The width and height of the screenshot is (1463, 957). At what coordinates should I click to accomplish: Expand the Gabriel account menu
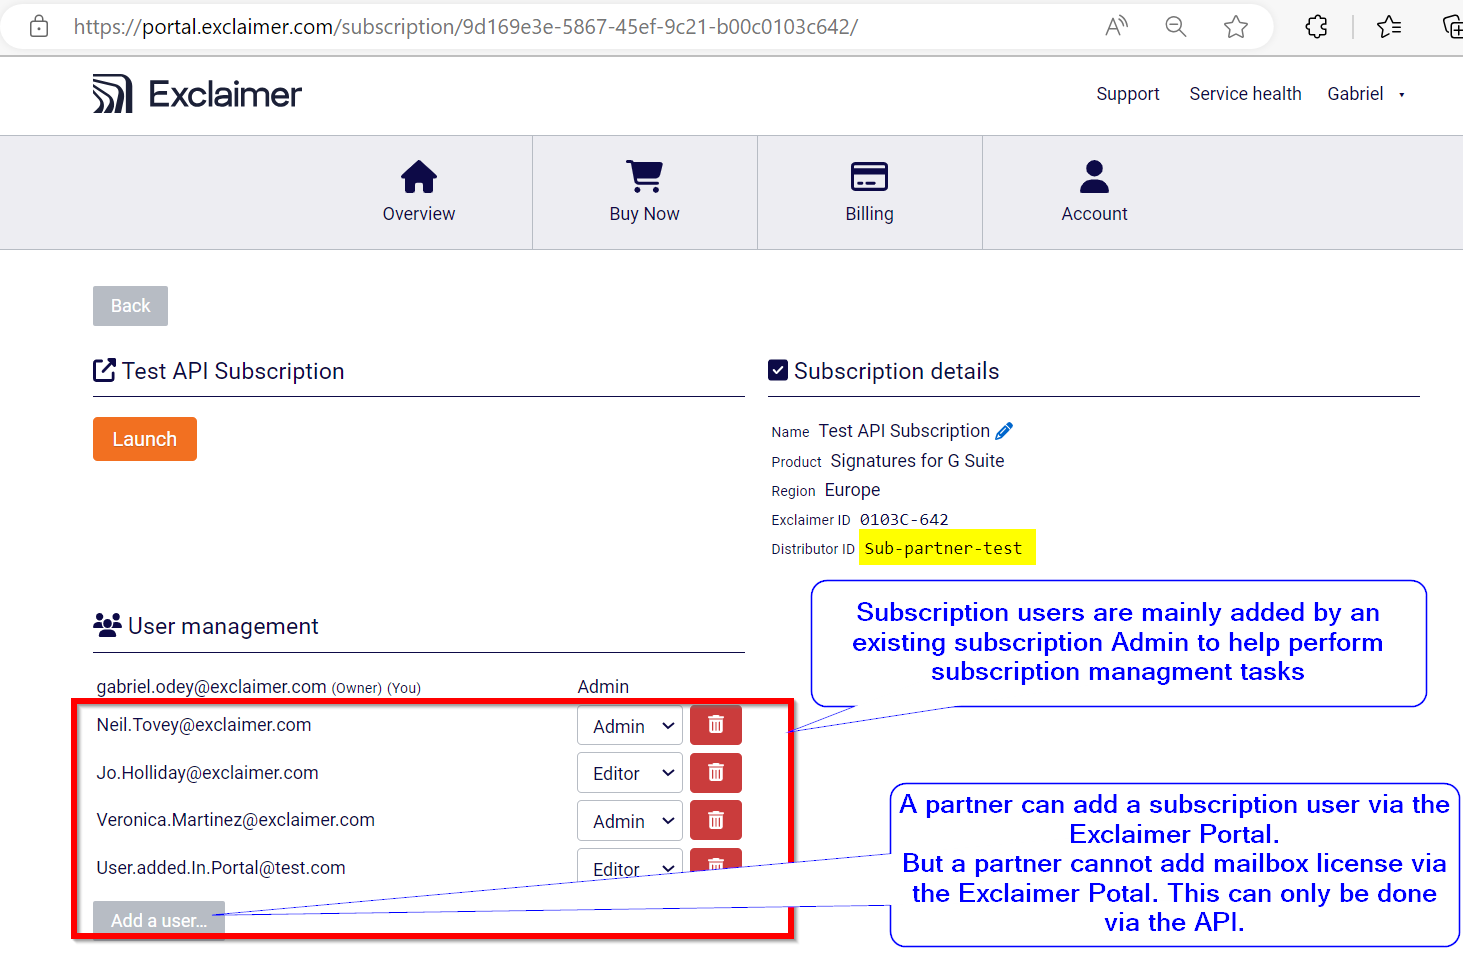click(x=1366, y=93)
